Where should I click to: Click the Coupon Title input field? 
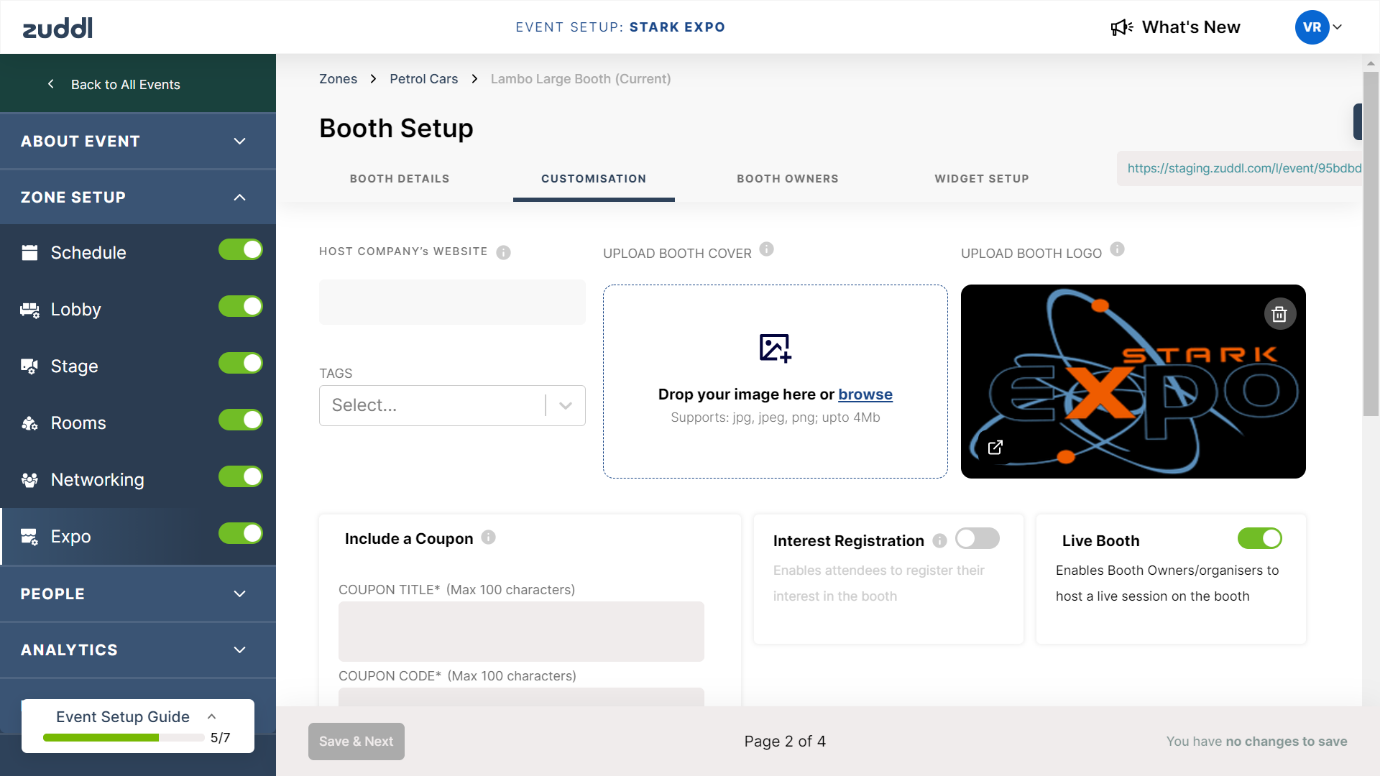click(x=521, y=631)
